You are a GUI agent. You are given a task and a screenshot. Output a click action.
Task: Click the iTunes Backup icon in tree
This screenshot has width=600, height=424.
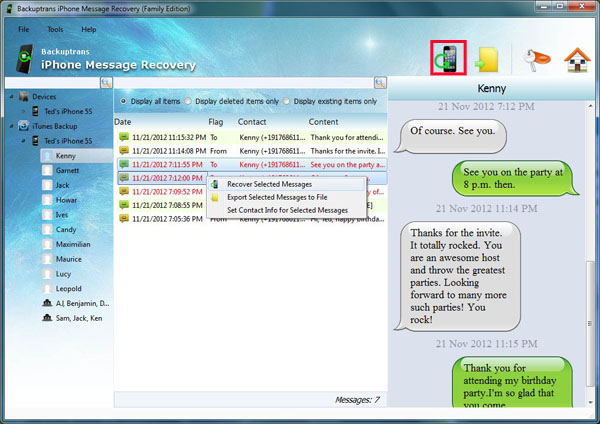point(24,126)
